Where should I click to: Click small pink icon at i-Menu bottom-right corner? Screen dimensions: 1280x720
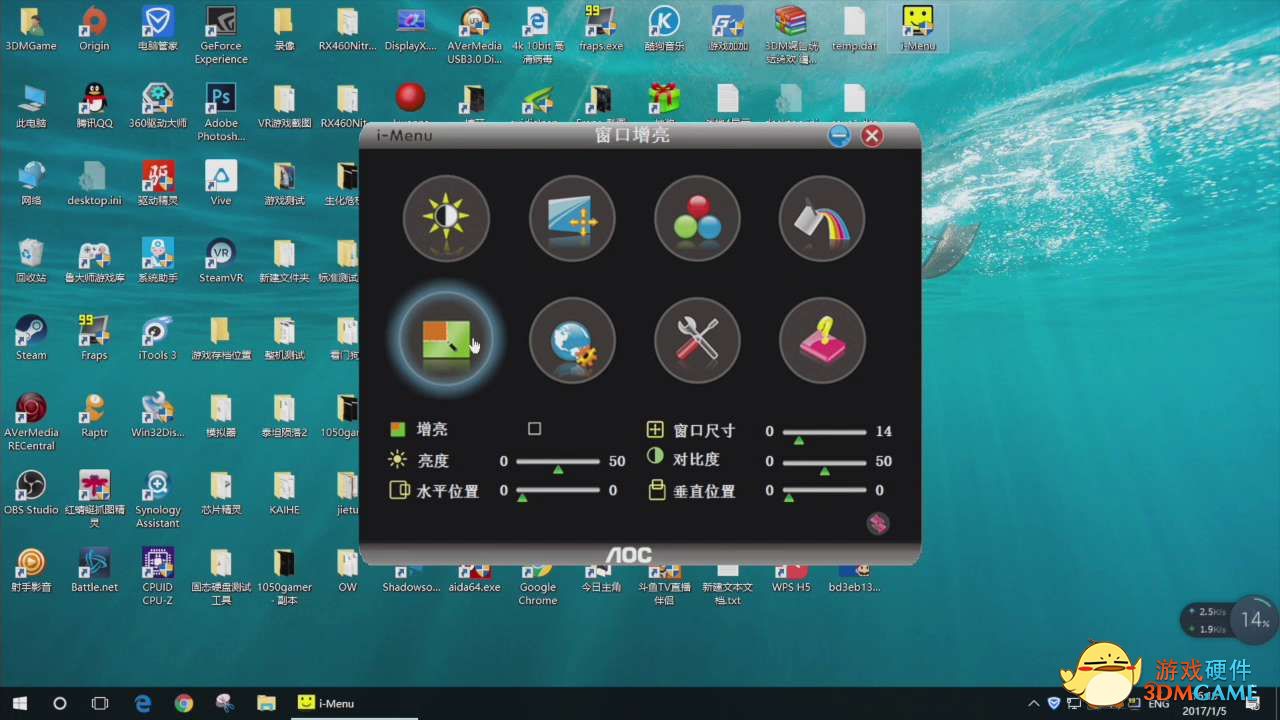tap(878, 523)
